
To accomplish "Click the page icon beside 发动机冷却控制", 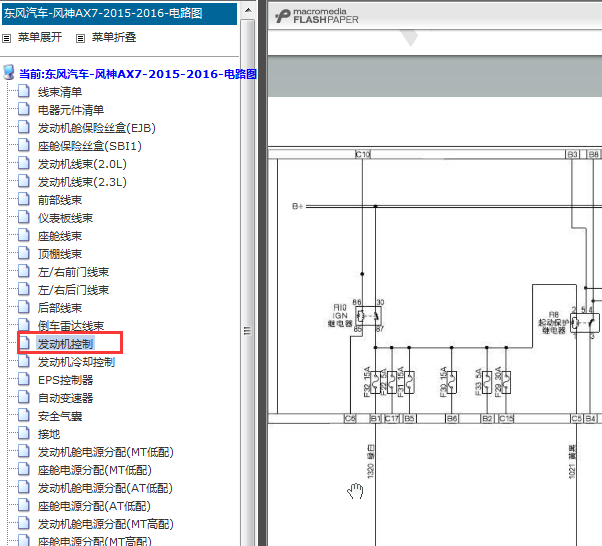I will click(24, 361).
